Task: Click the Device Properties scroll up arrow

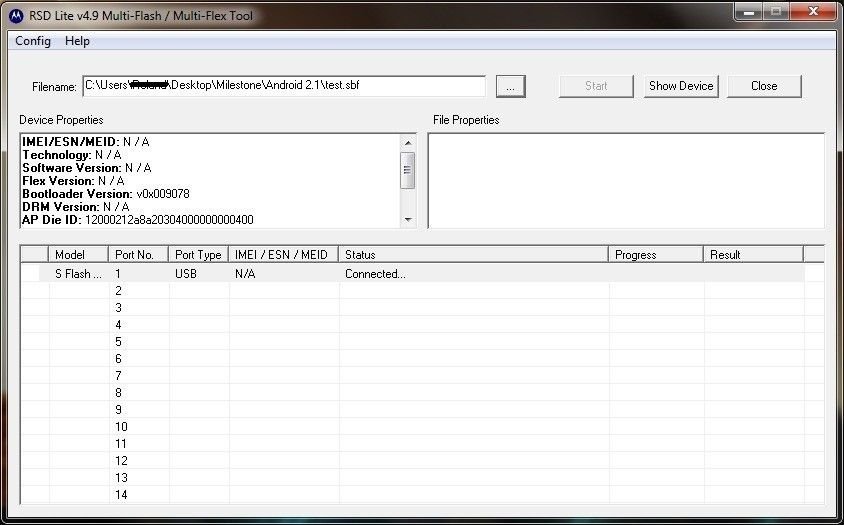Action: click(x=407, y=143)
